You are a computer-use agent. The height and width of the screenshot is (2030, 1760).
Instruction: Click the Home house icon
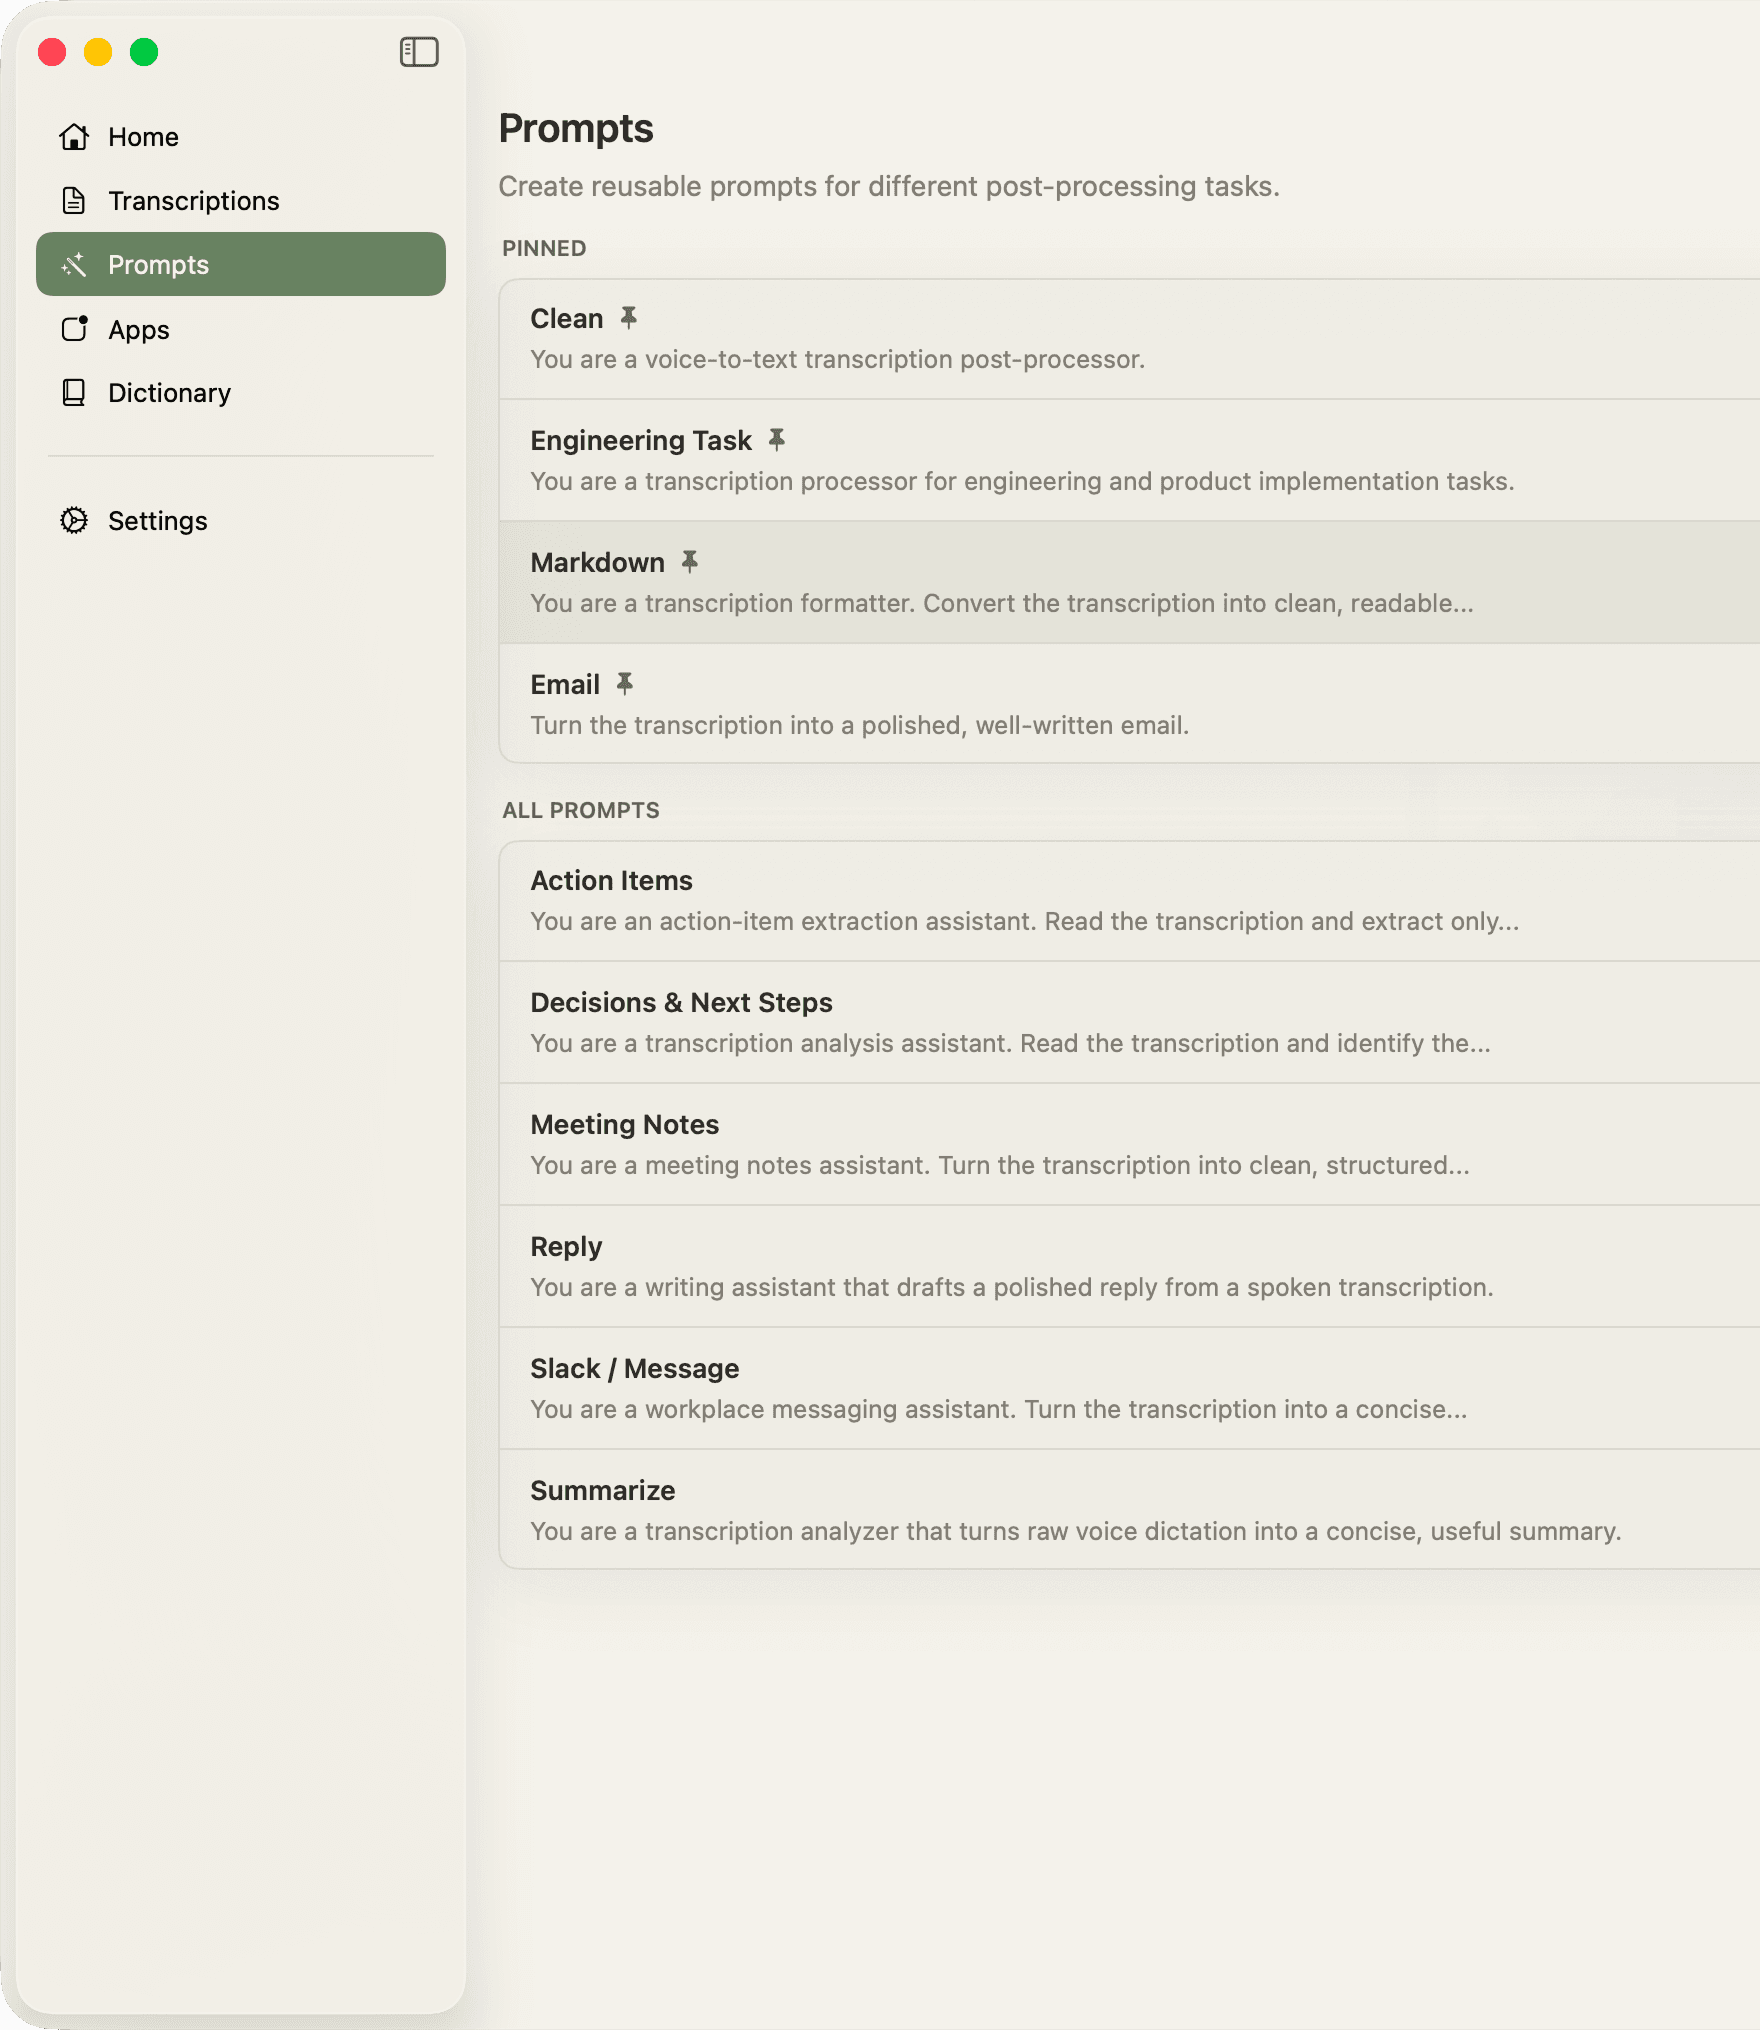74,137
